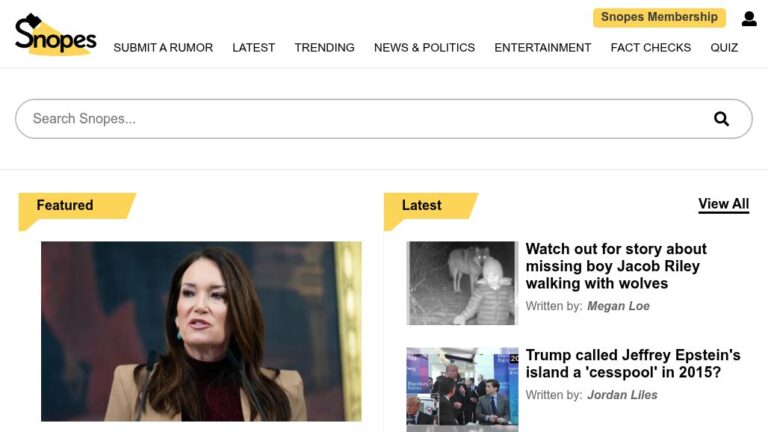Click the Snopes logo
768x432 pixels.
pyautogui.click(x=55, y=34)
